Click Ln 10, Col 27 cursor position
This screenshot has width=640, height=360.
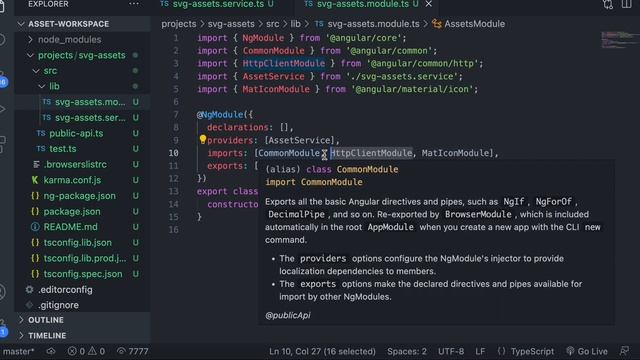click(x=322, y=351)
